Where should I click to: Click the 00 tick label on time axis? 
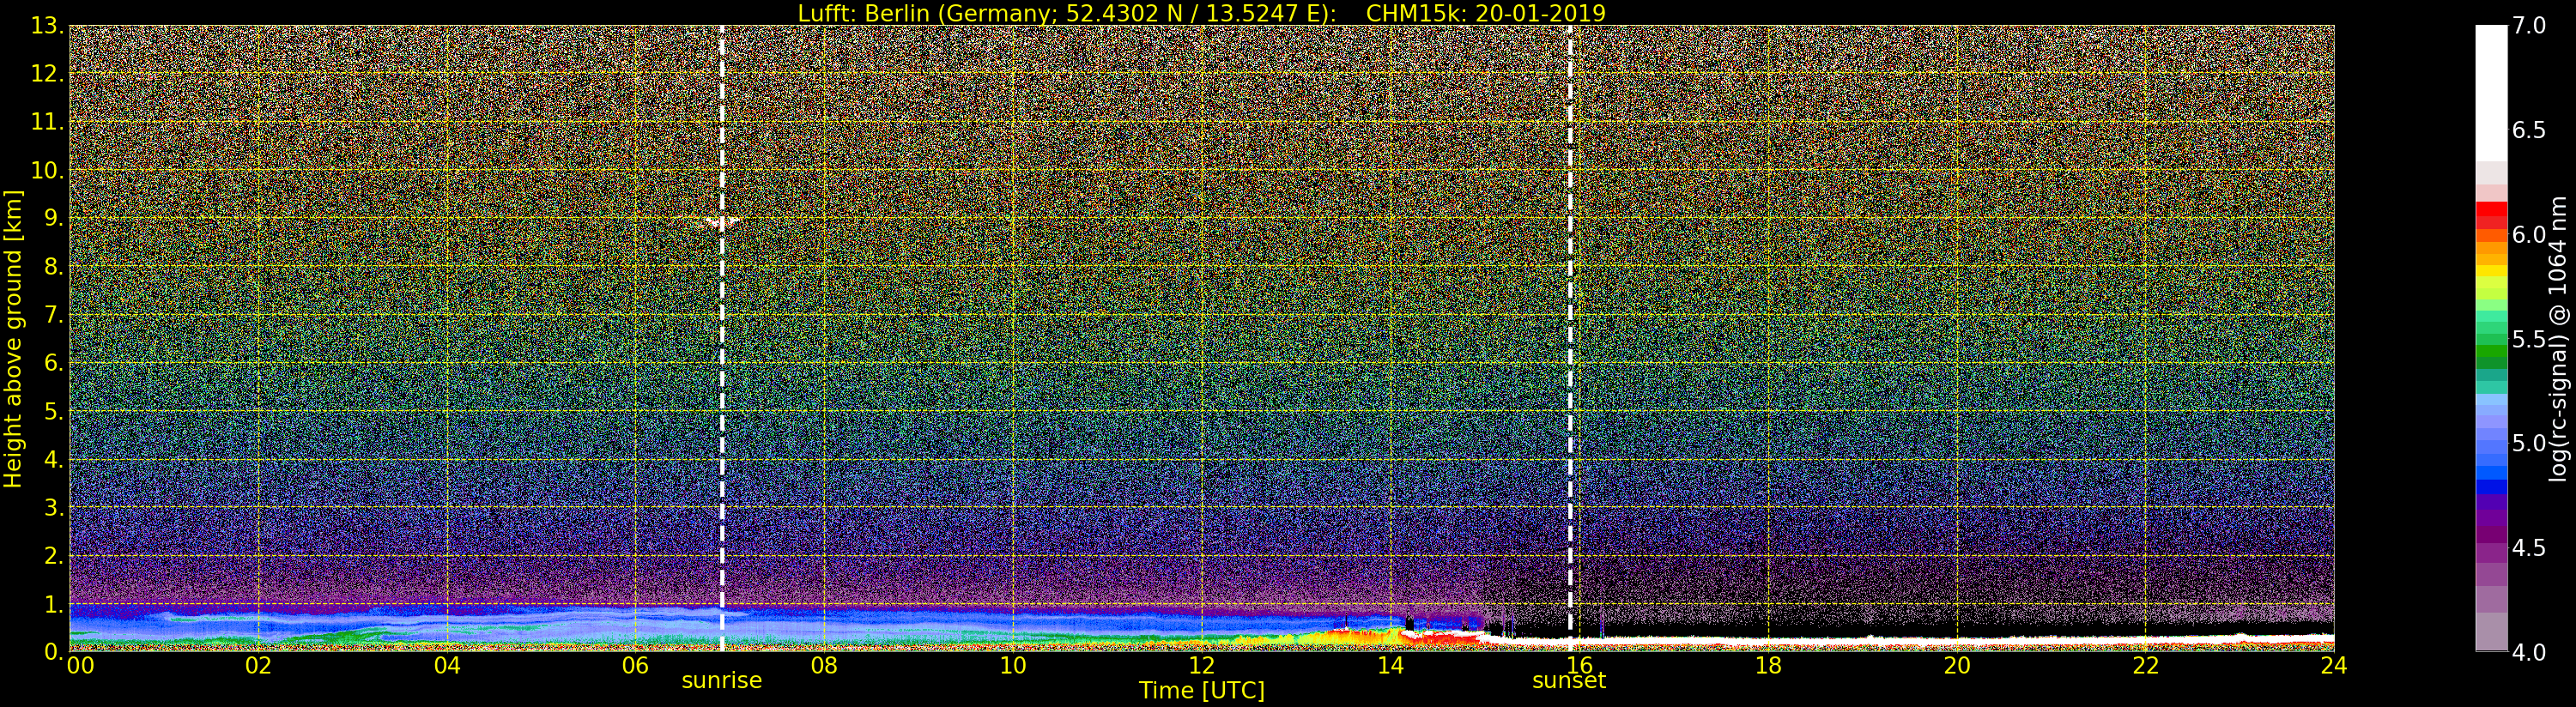pyautogui.click(x=80, y=666)
